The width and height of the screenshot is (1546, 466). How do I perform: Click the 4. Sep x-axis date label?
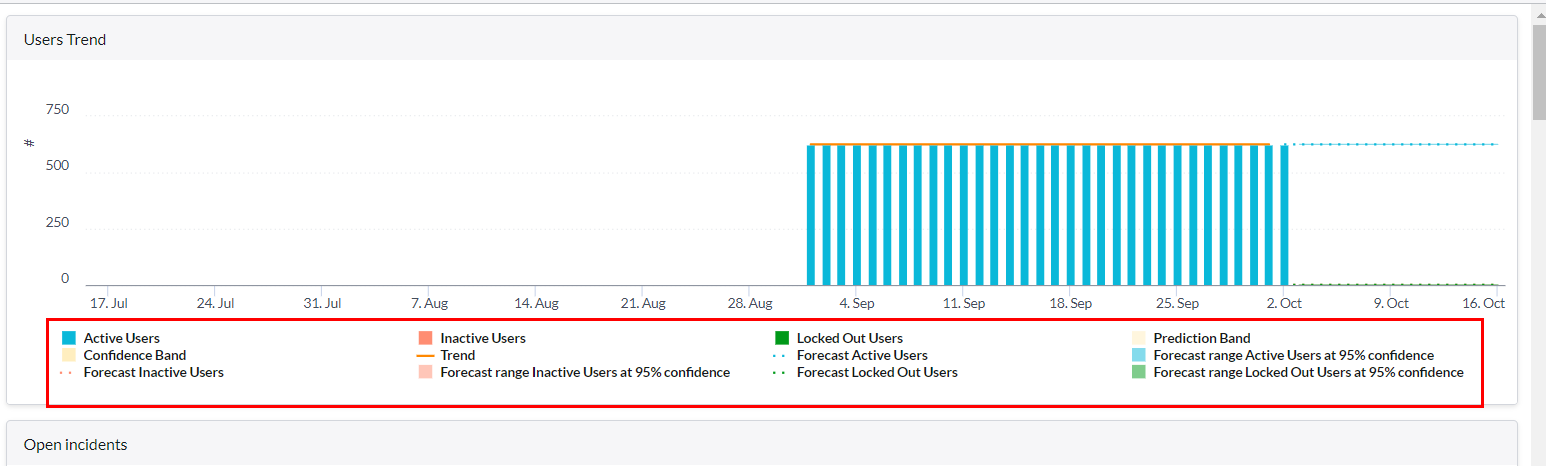pos(857,303)
